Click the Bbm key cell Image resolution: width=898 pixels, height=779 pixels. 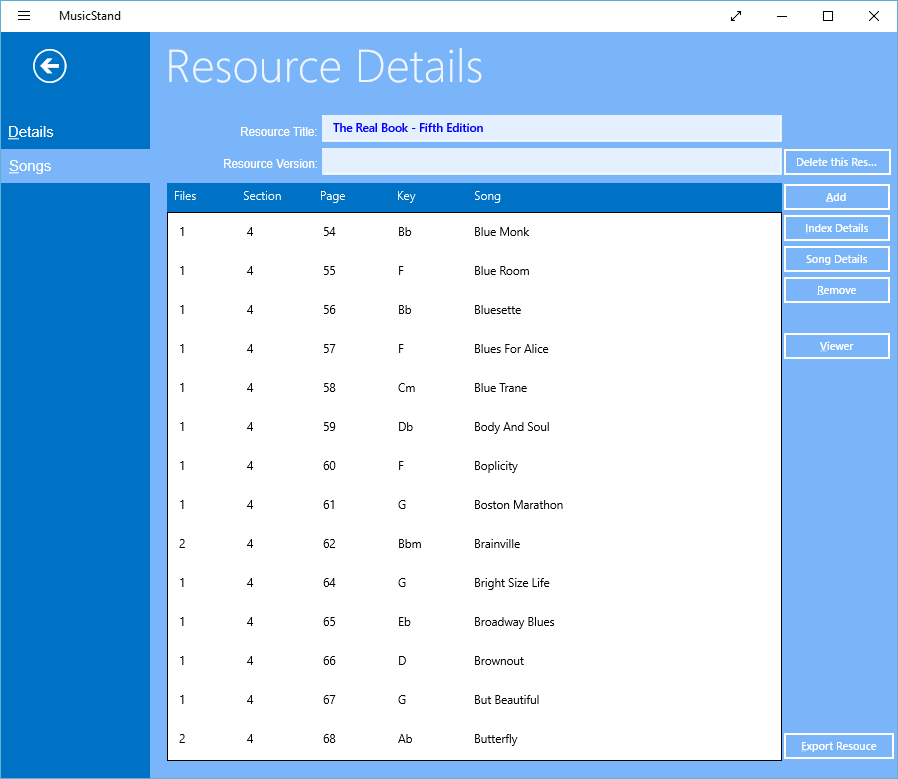click(x=409, y=544)
